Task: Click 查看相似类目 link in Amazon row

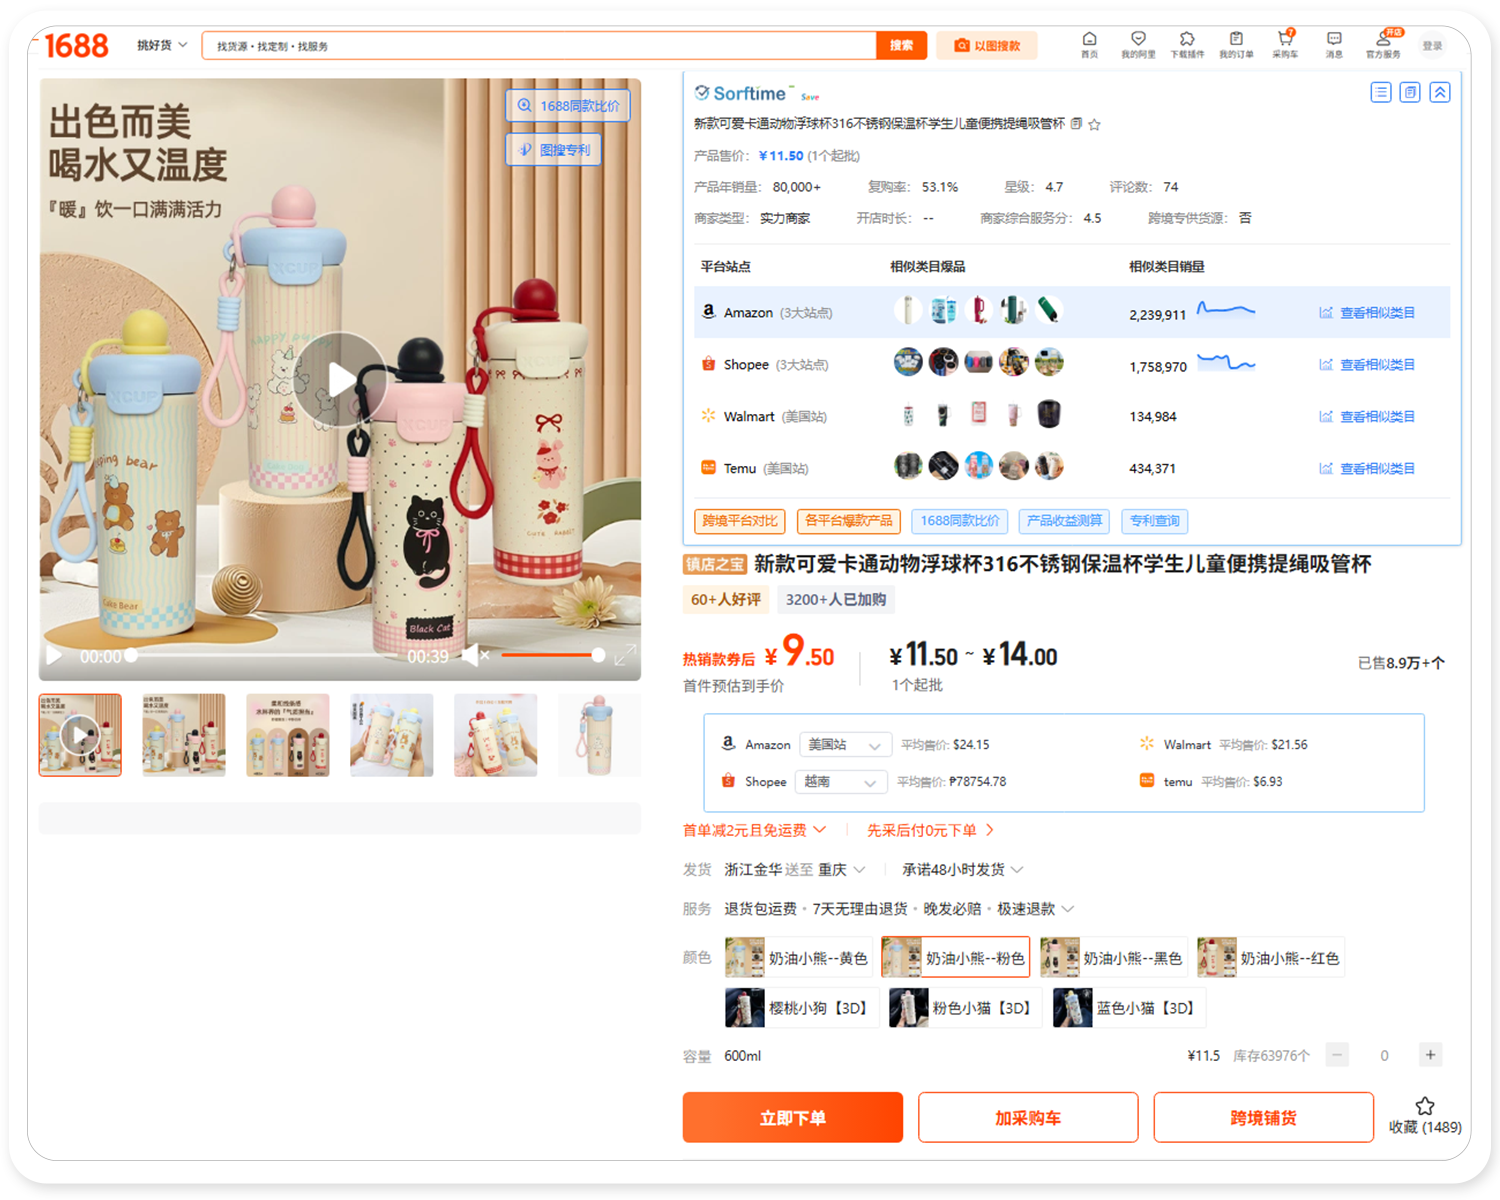Action: coord(1367,313)
